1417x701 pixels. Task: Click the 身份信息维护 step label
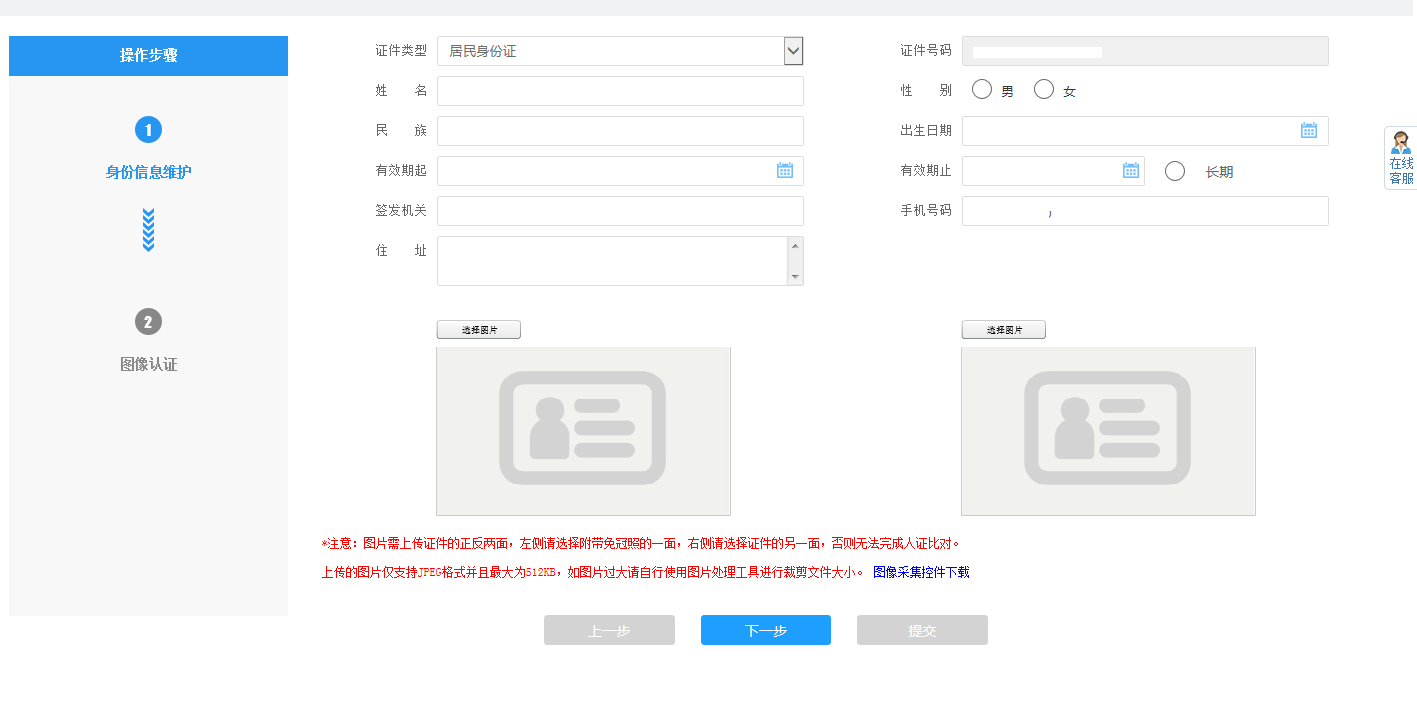(148, 172)
